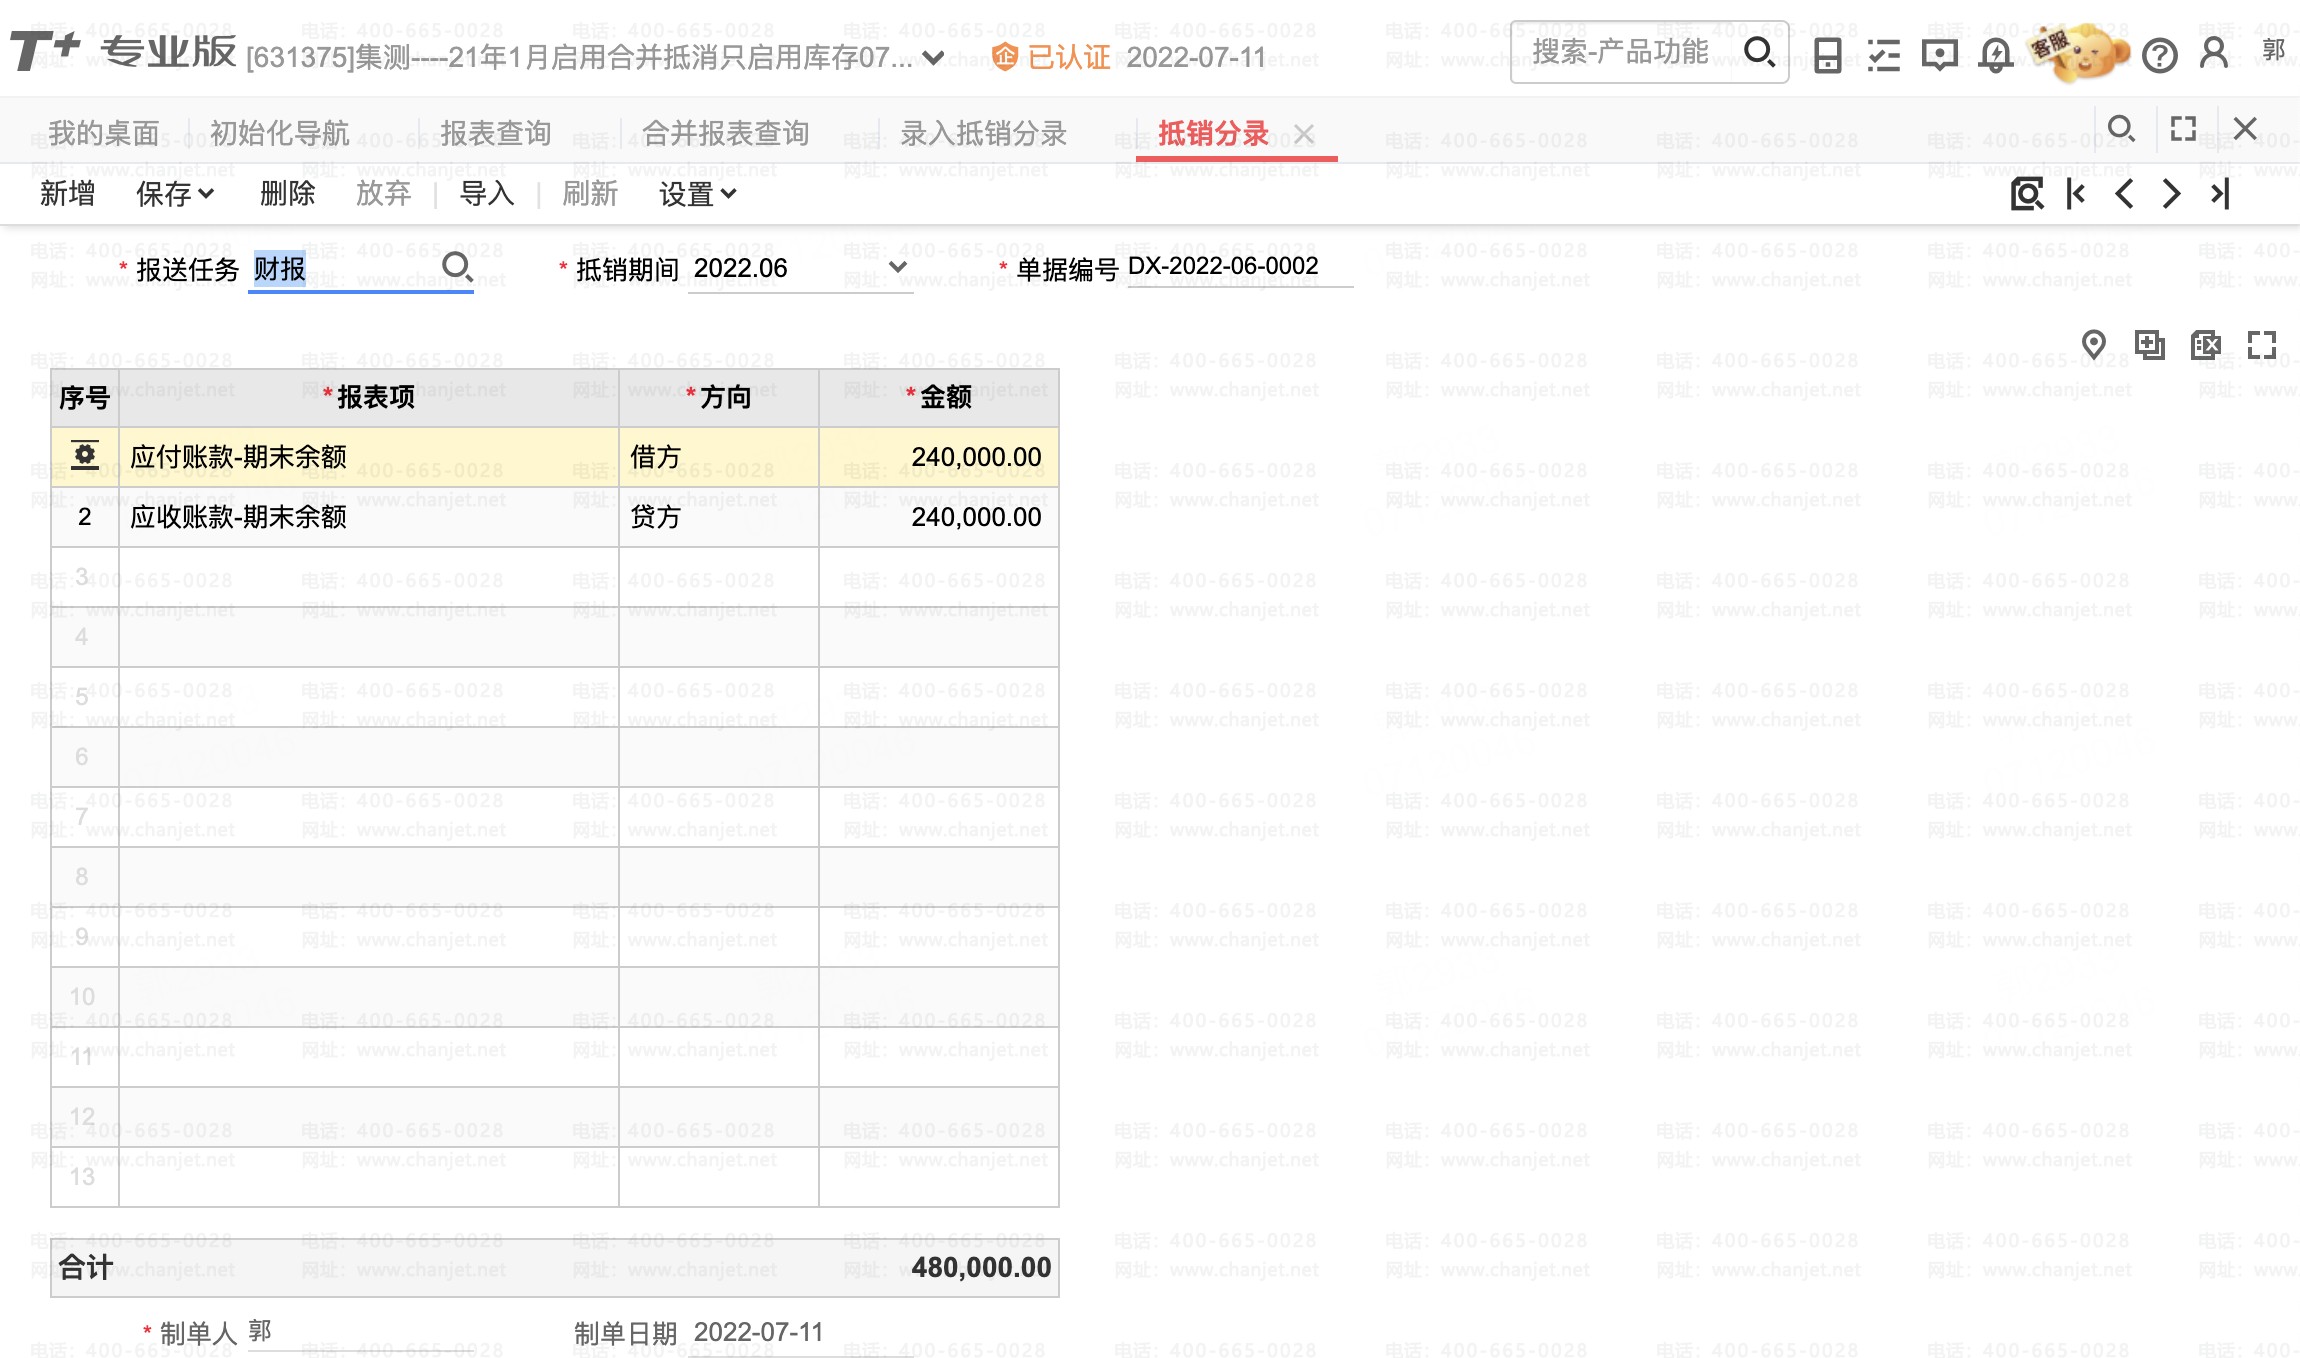The image size is (2300, 1358).
Task: Click the row settings gear in first row
Action: tap(85, 456)
